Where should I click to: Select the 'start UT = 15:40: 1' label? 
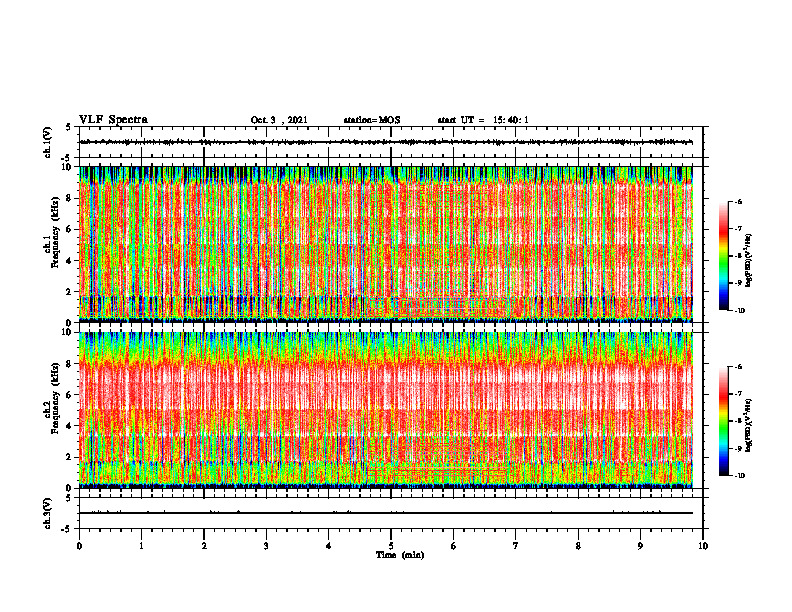[x=483, y=120]
